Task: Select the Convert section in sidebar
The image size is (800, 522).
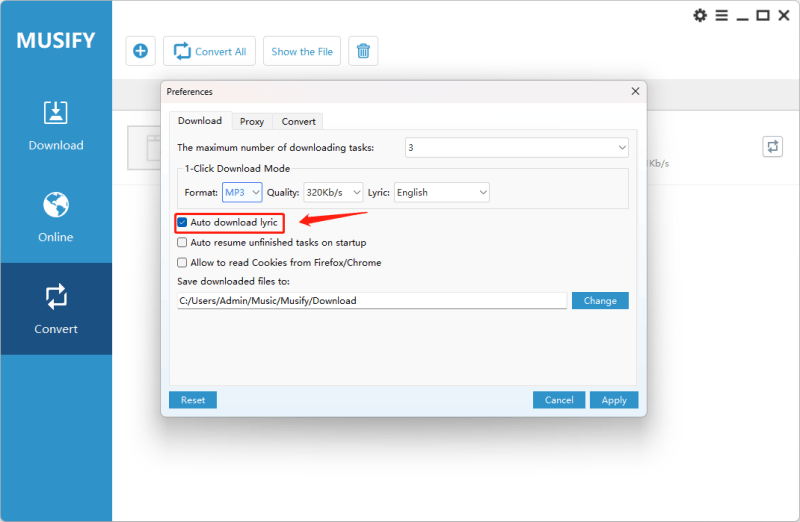Action: coord(56,309)
